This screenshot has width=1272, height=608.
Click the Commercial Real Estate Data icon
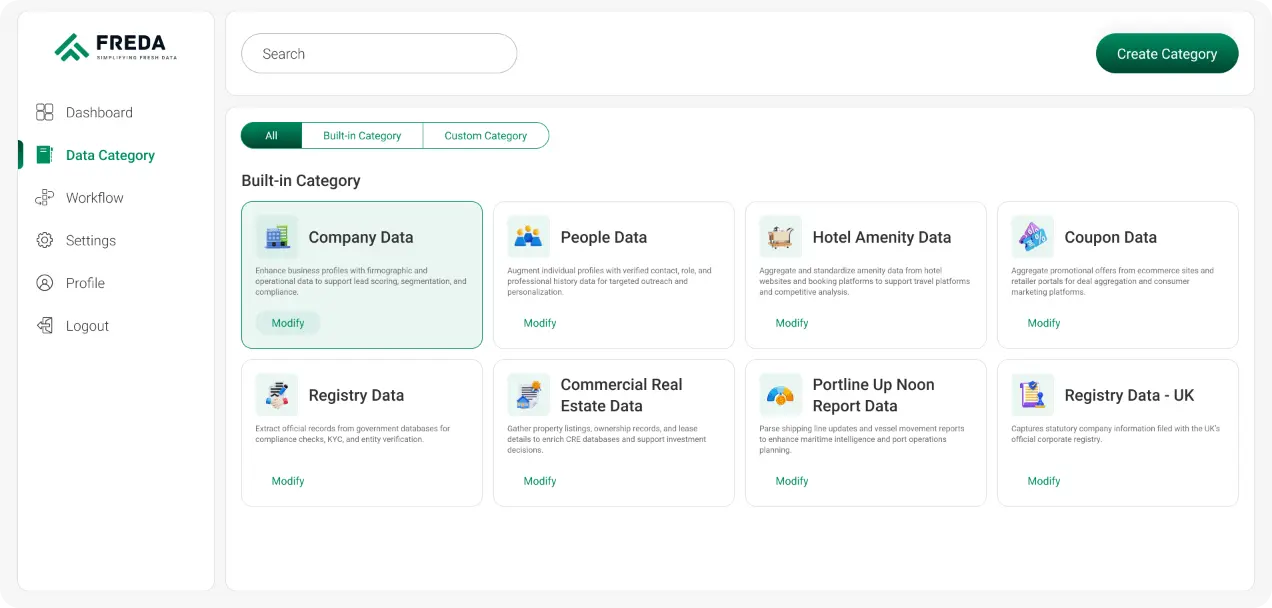point(528,395)
